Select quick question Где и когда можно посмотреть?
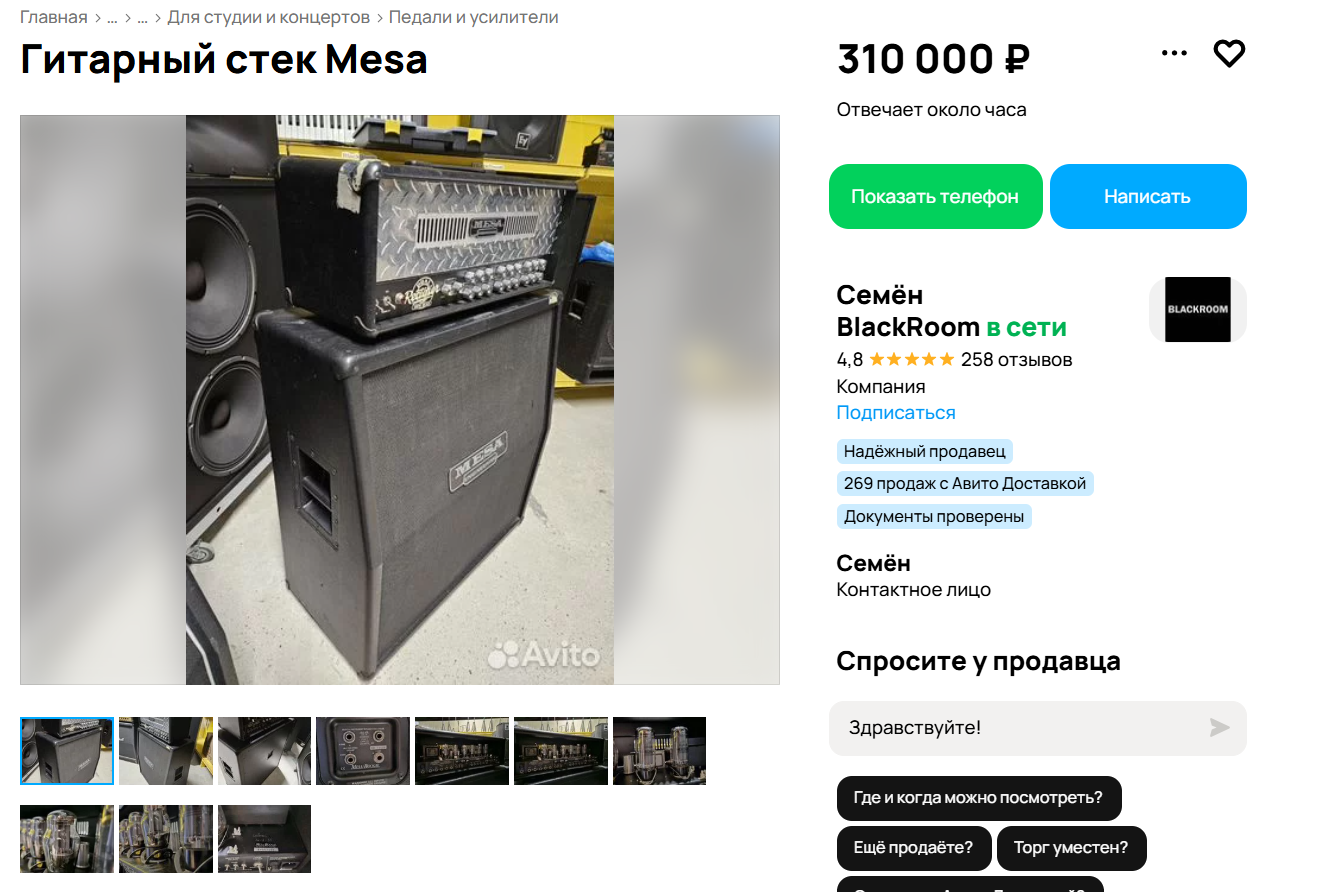The width and height of the screenshot is (1322, 892). pos(979,798)
